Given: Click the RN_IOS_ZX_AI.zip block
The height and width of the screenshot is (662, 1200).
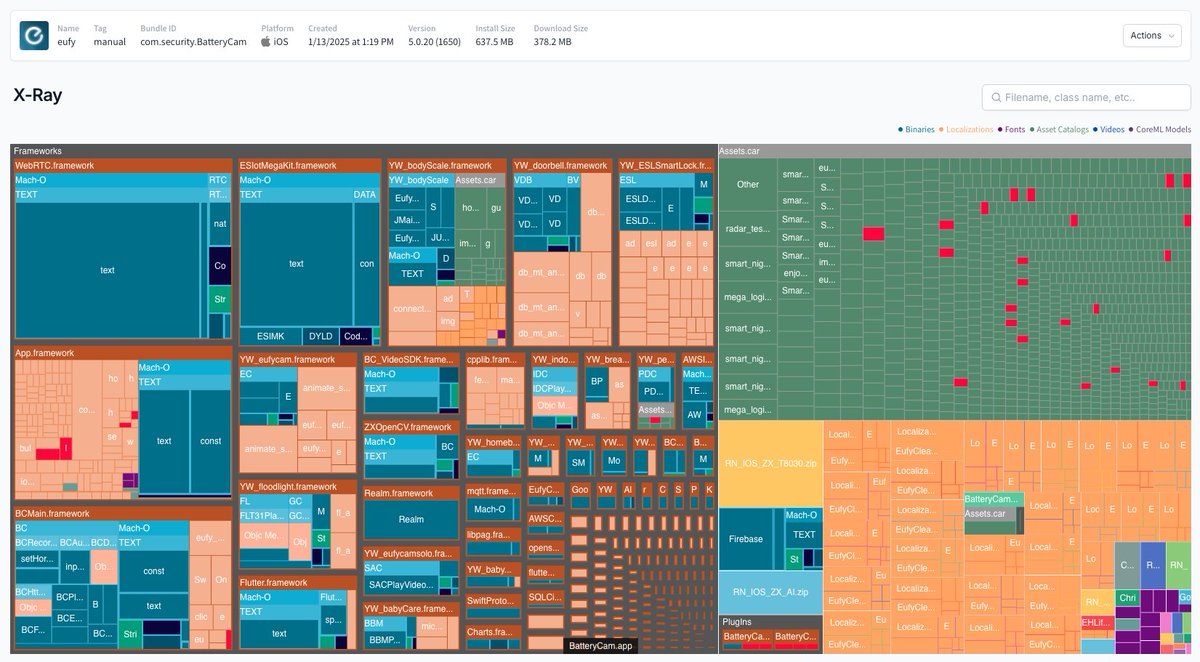Looking at the screenshot, I should [x=770, y=592].
